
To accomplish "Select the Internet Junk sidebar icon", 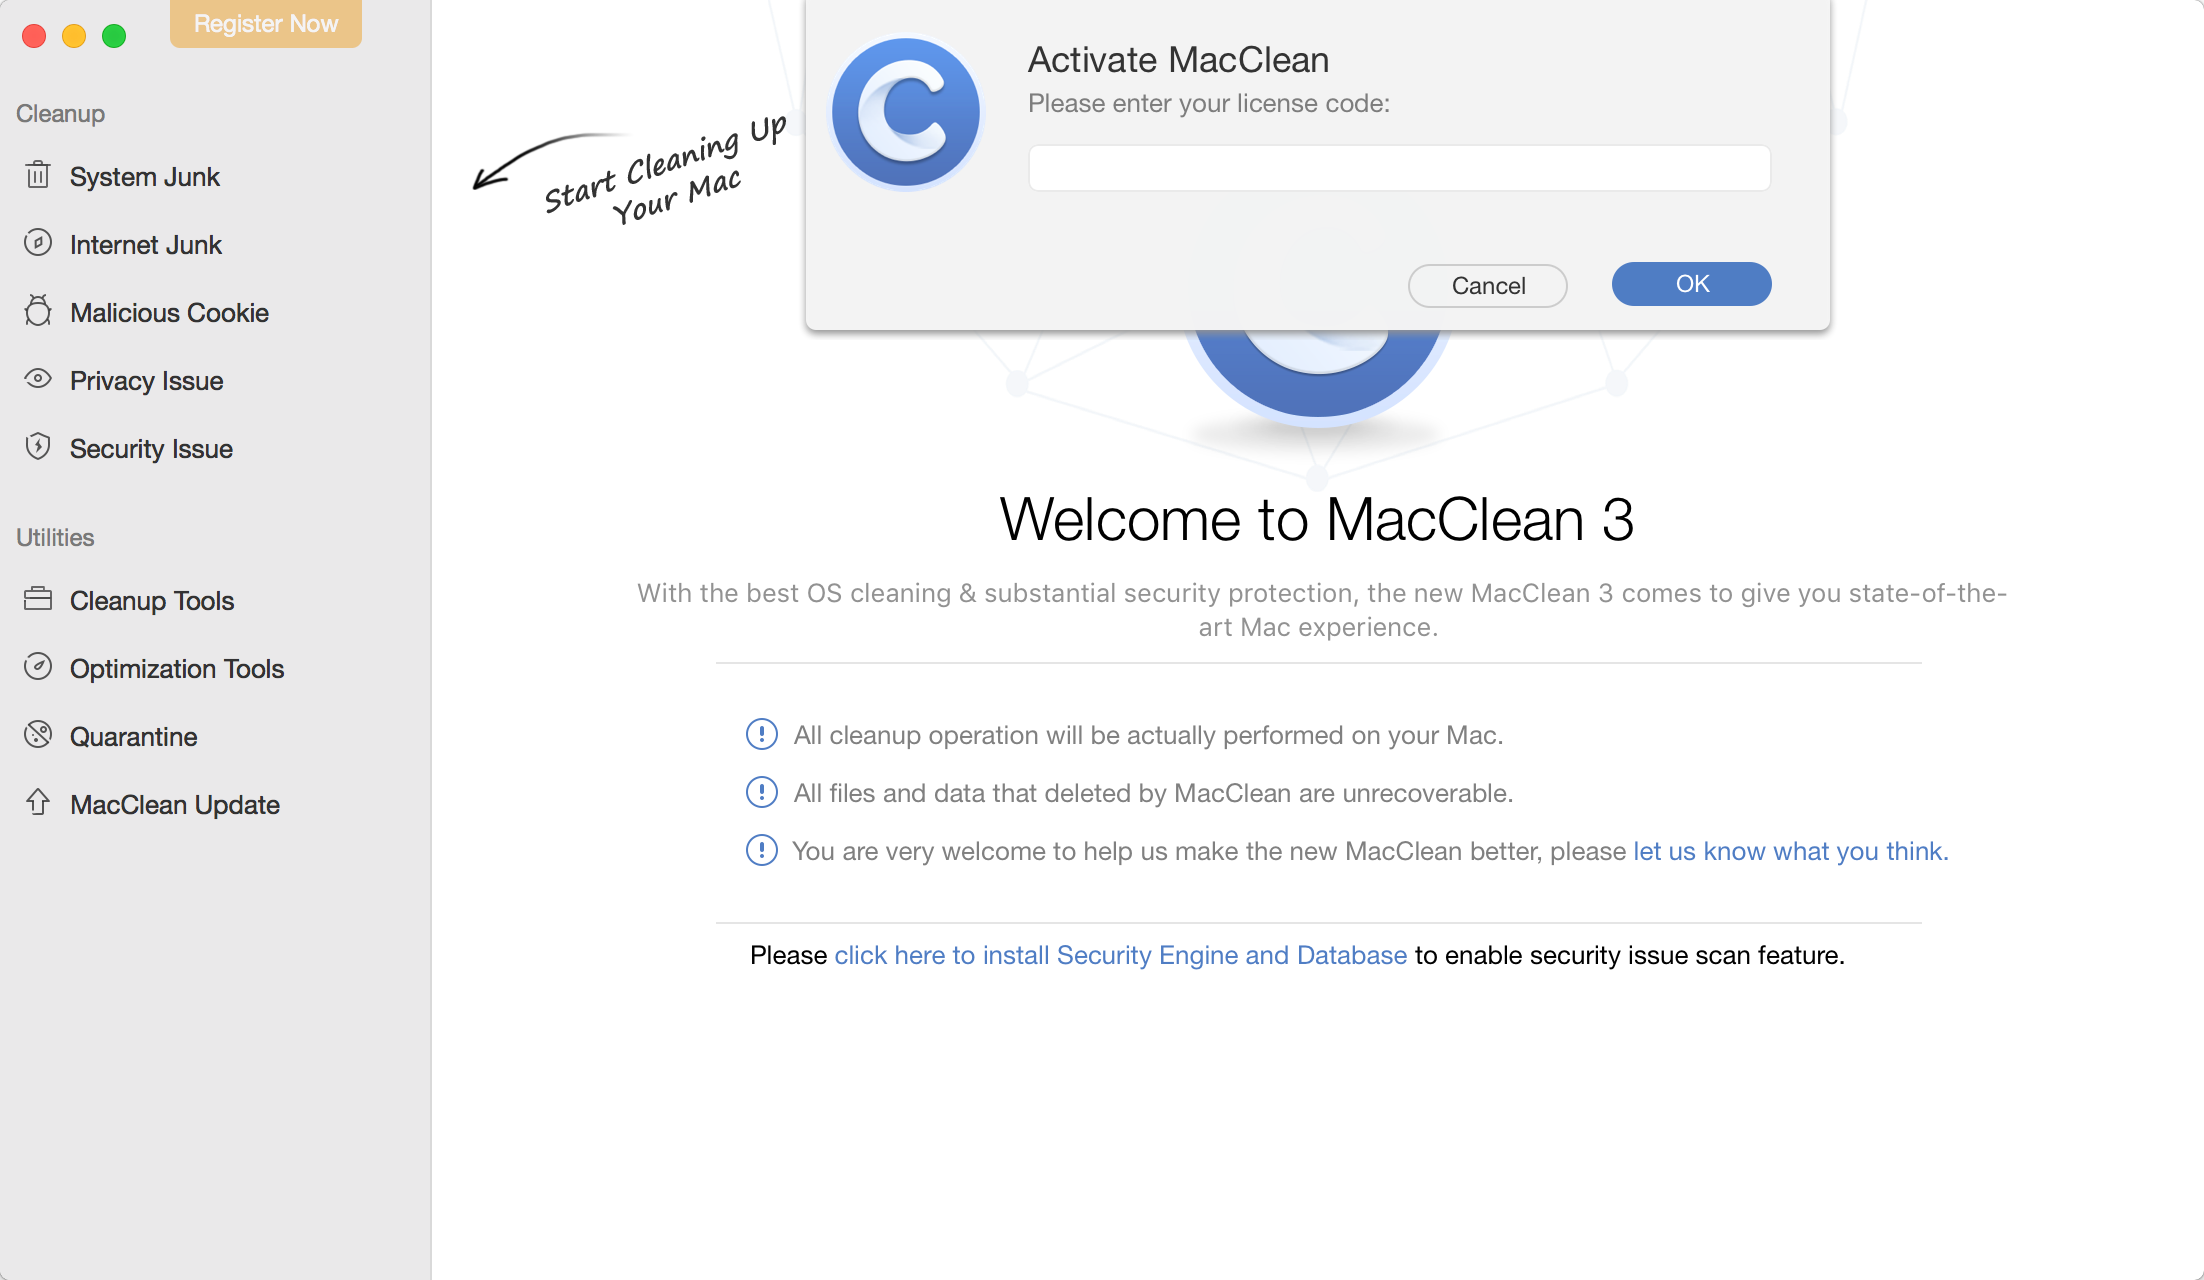I will pyautogui.click(x=38, y=244).
